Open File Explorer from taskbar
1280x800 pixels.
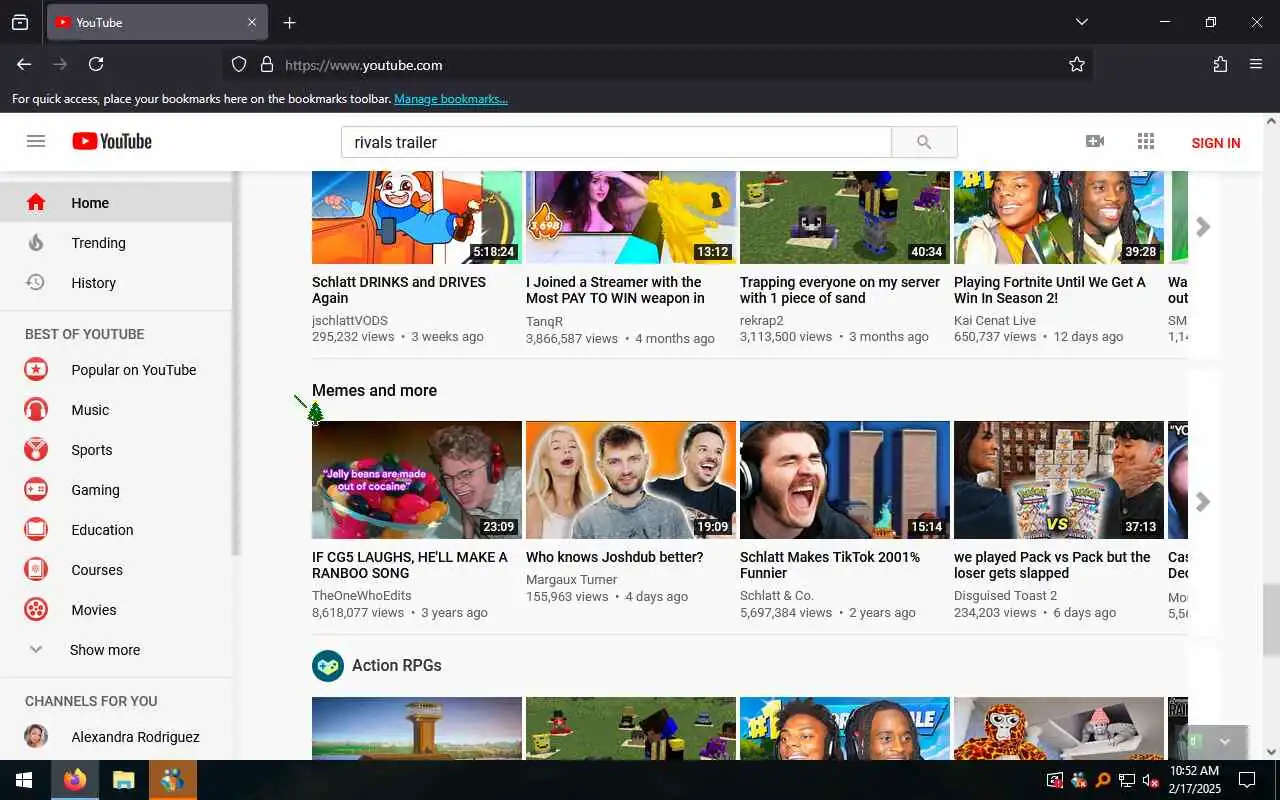pos(123,780)
